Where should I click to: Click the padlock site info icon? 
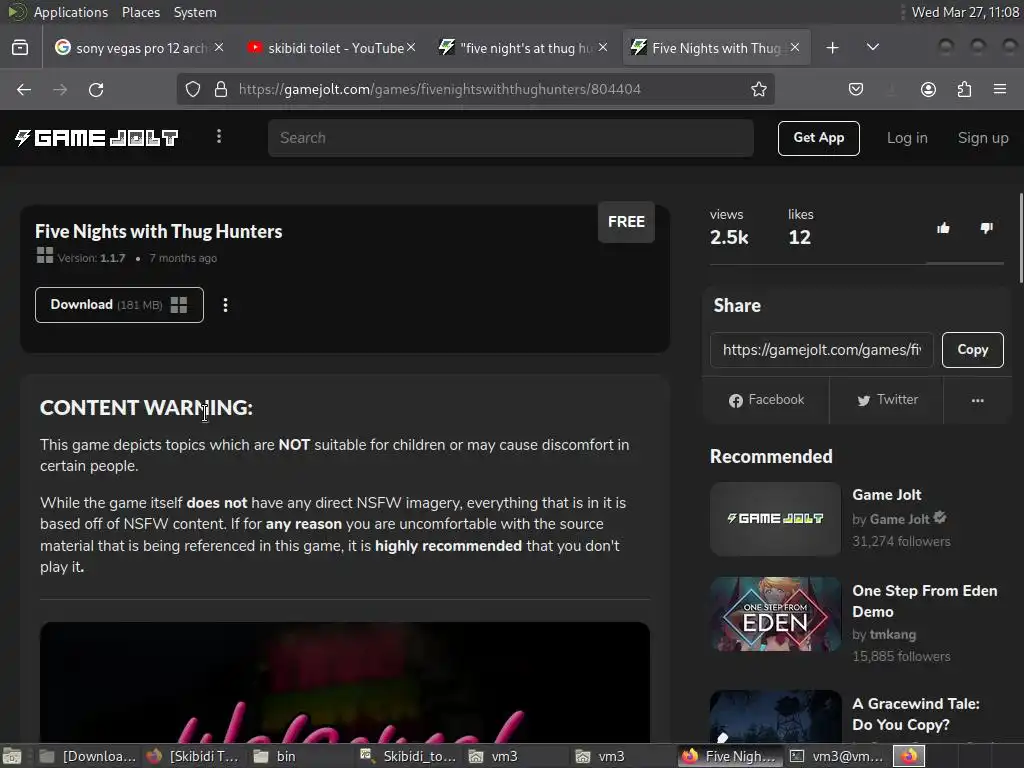click(221, 89)
